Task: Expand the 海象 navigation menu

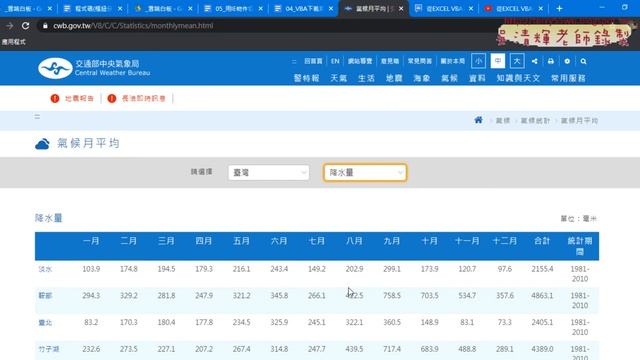Action: point(422,78)
